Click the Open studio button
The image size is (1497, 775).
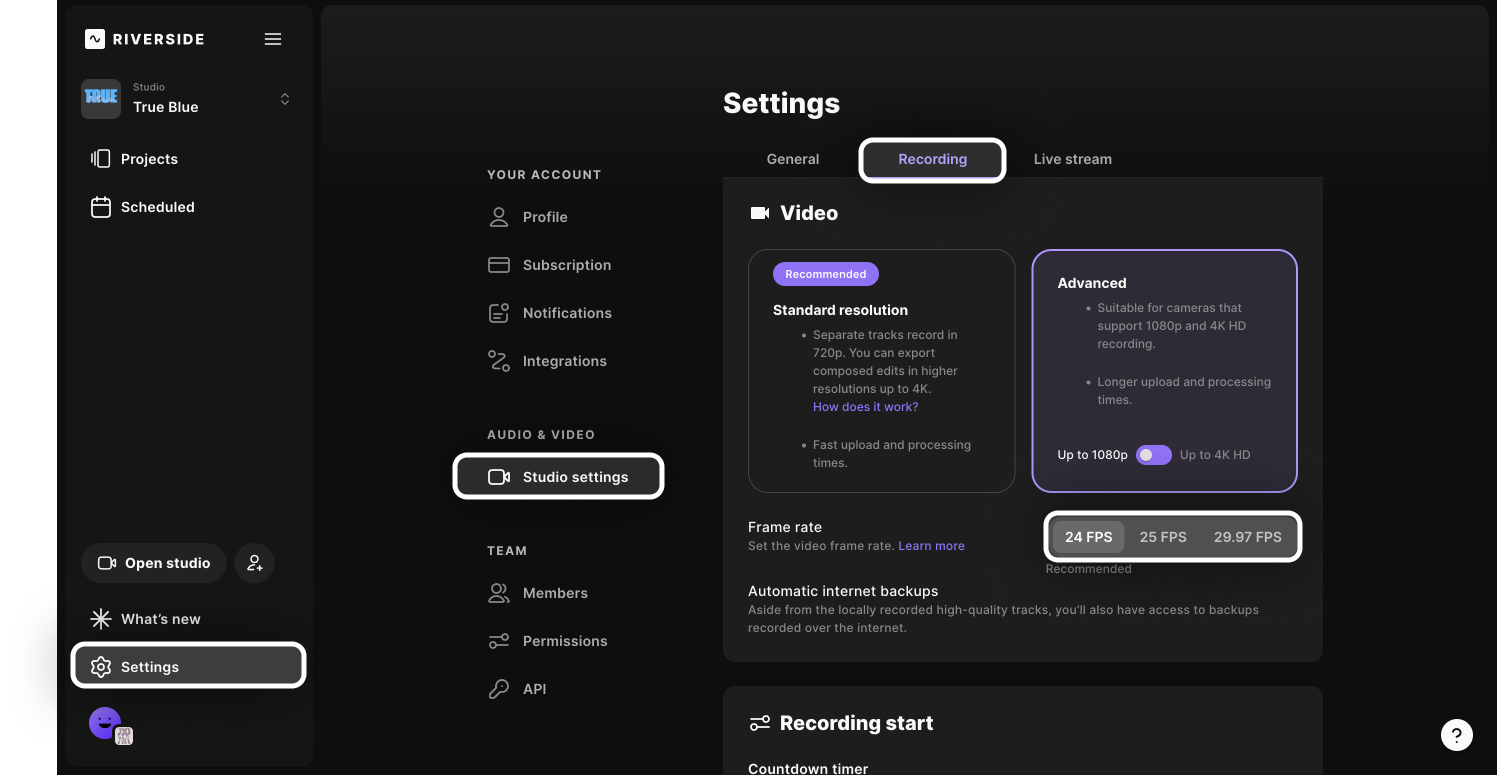click(154, 563)
